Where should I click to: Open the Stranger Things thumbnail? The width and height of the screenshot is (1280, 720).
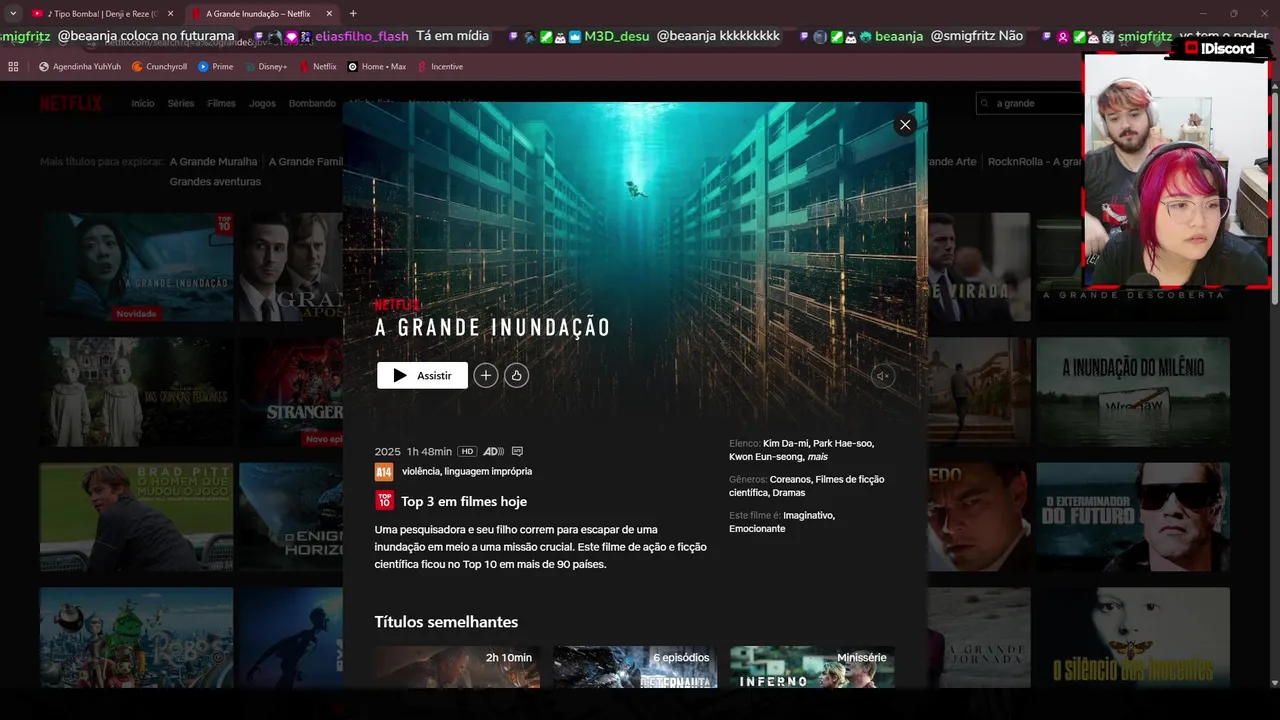[292, 392]
